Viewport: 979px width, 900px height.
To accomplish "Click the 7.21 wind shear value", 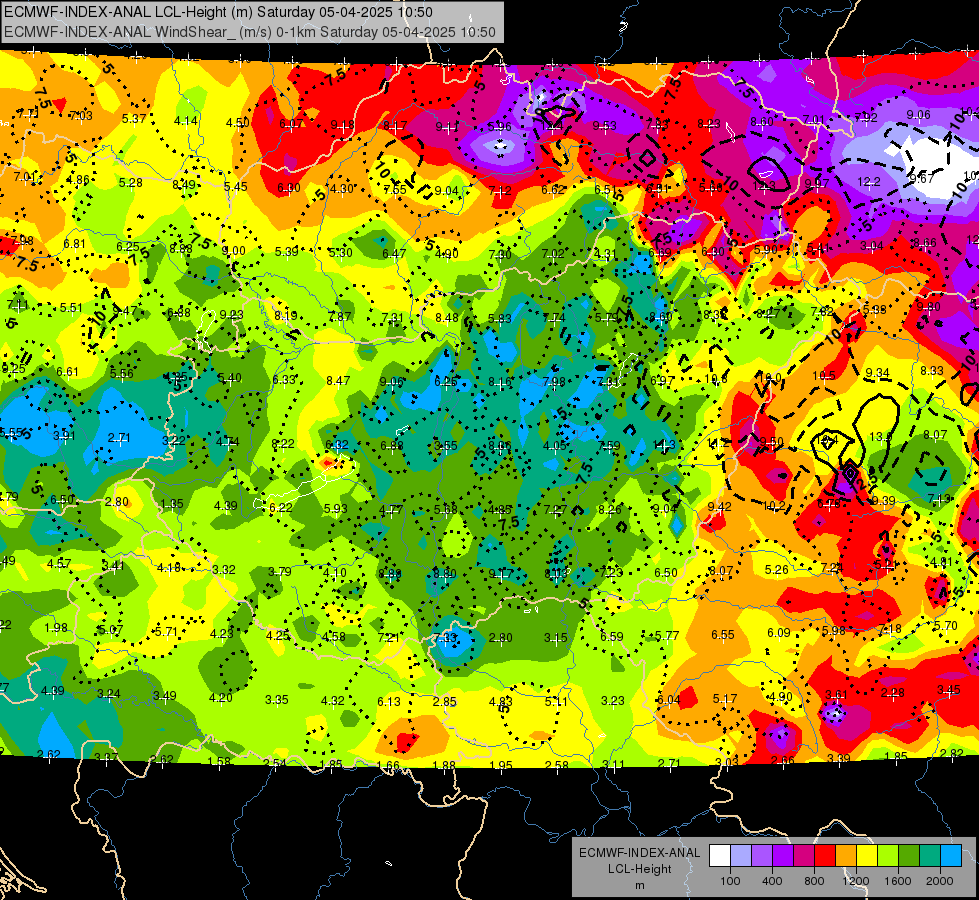I will [x=388, y=637].
